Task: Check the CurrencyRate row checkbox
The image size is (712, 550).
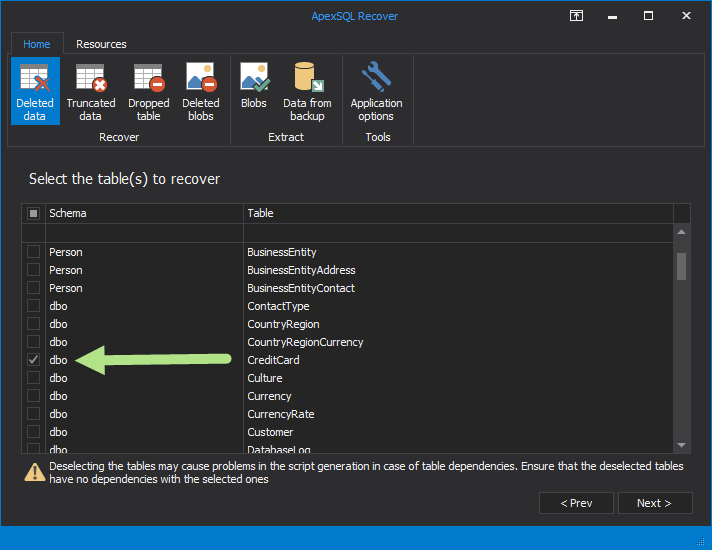Action: click(33, 414)
